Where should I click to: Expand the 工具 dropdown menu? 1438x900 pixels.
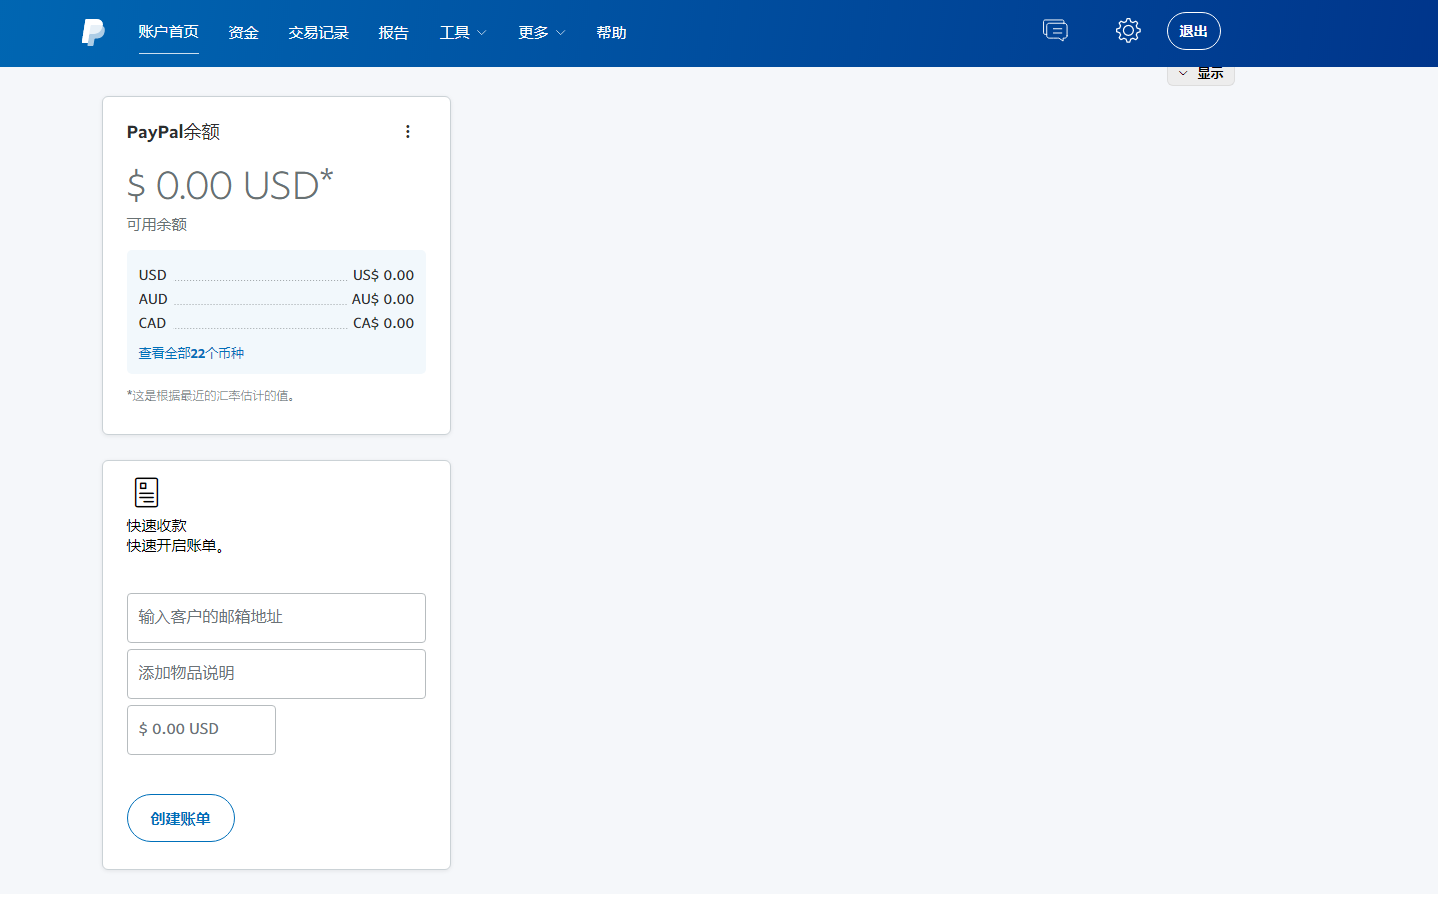(x=463, y=33)
